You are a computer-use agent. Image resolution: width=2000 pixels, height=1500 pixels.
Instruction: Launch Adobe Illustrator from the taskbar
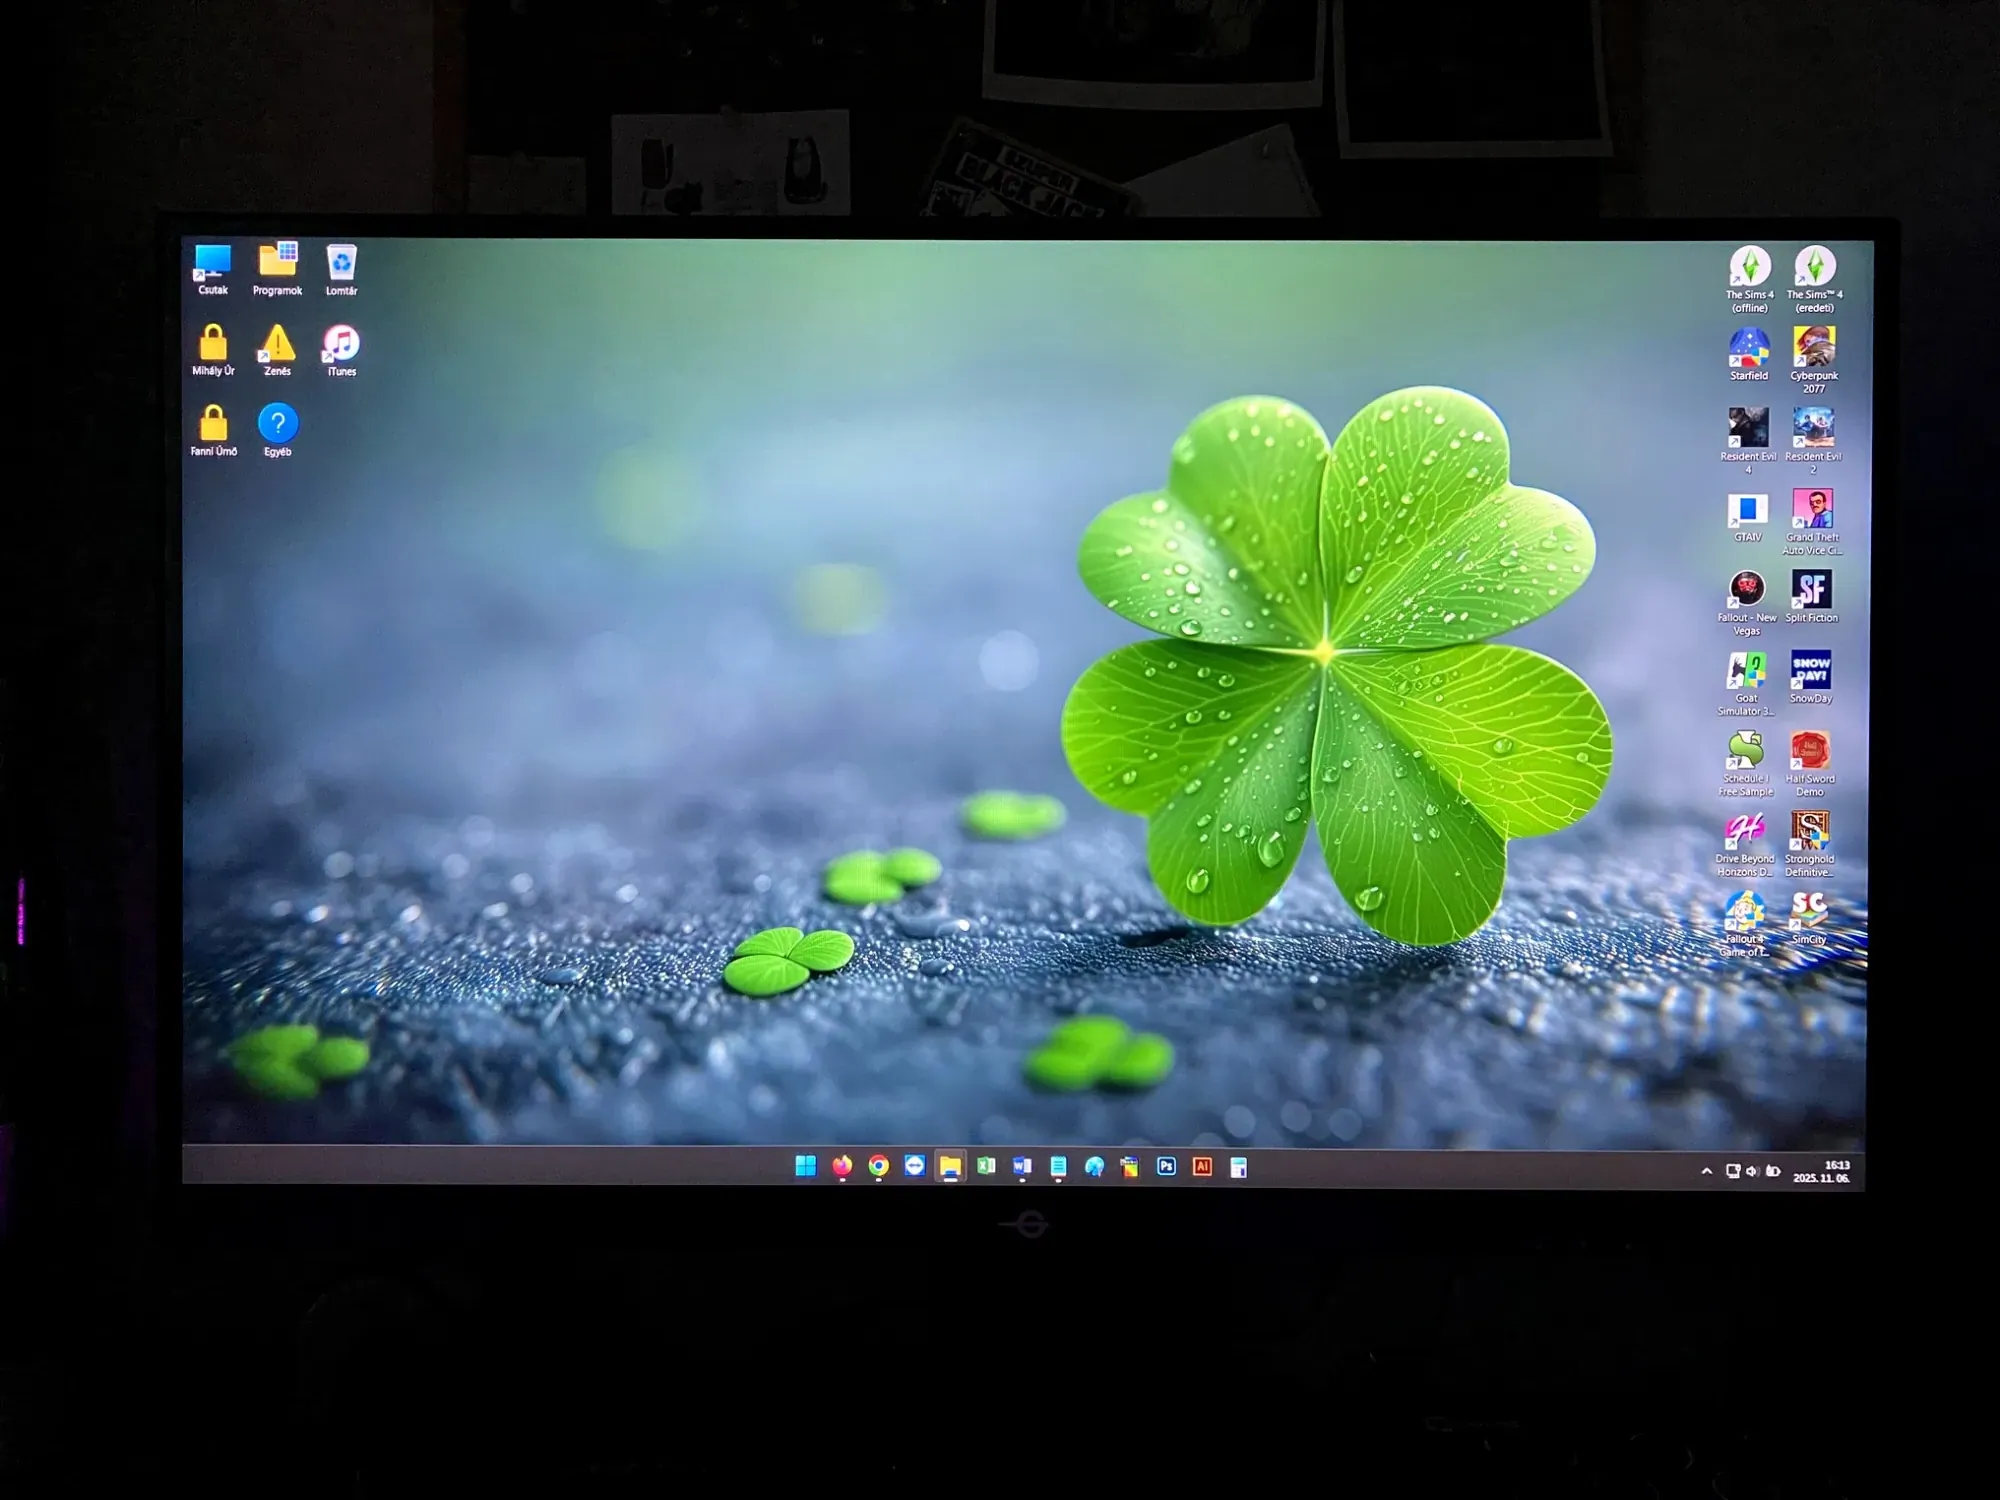(x=1202, y=1167)
